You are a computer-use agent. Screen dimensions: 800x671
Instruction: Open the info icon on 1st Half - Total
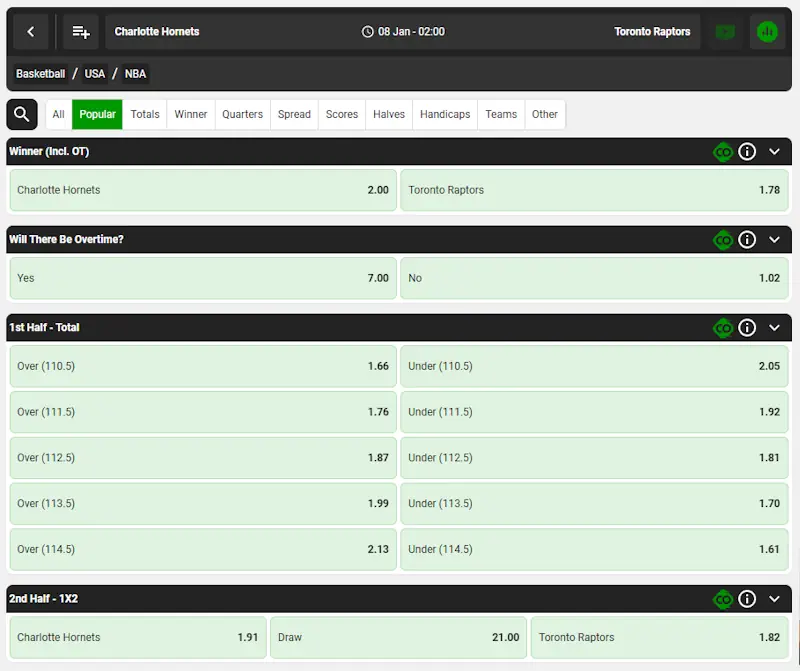coord(747,327)
